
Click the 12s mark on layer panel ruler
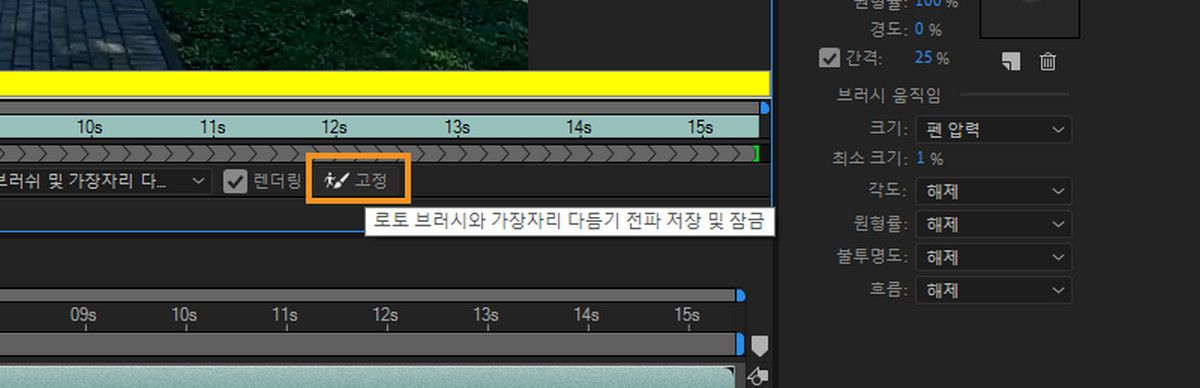[334, 127]
